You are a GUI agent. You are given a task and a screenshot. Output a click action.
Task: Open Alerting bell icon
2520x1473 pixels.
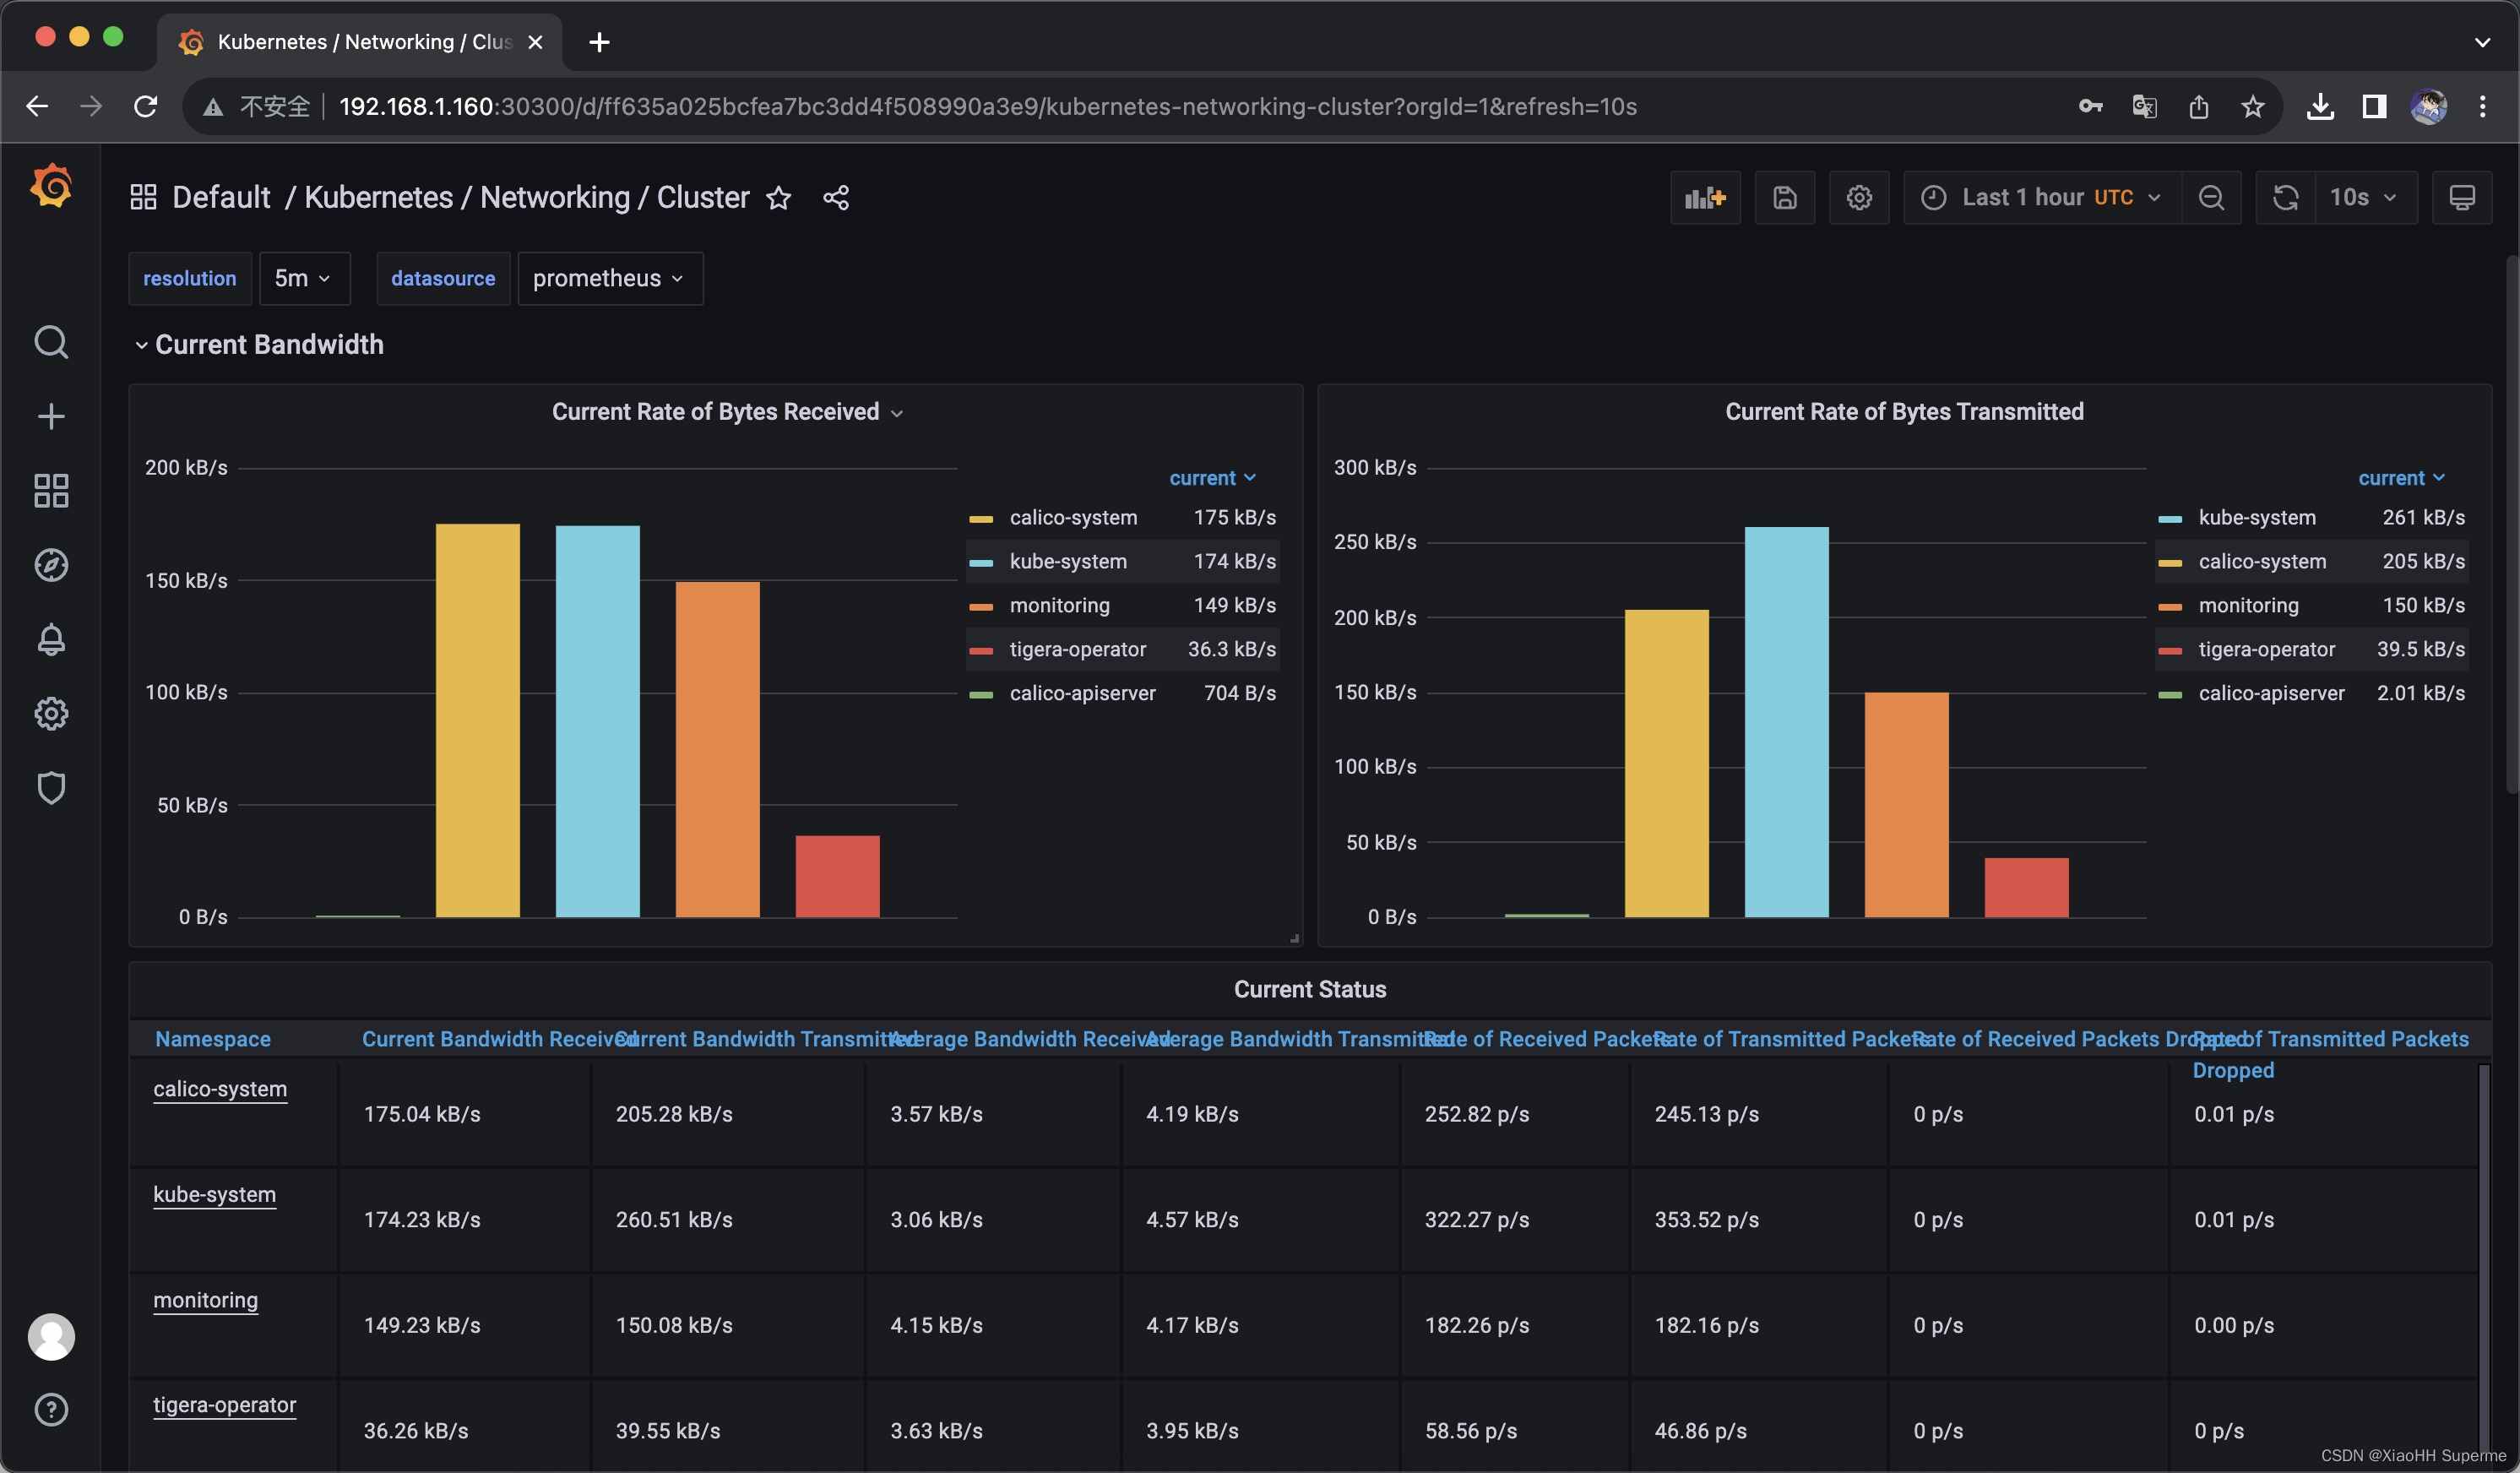point(51,639)
